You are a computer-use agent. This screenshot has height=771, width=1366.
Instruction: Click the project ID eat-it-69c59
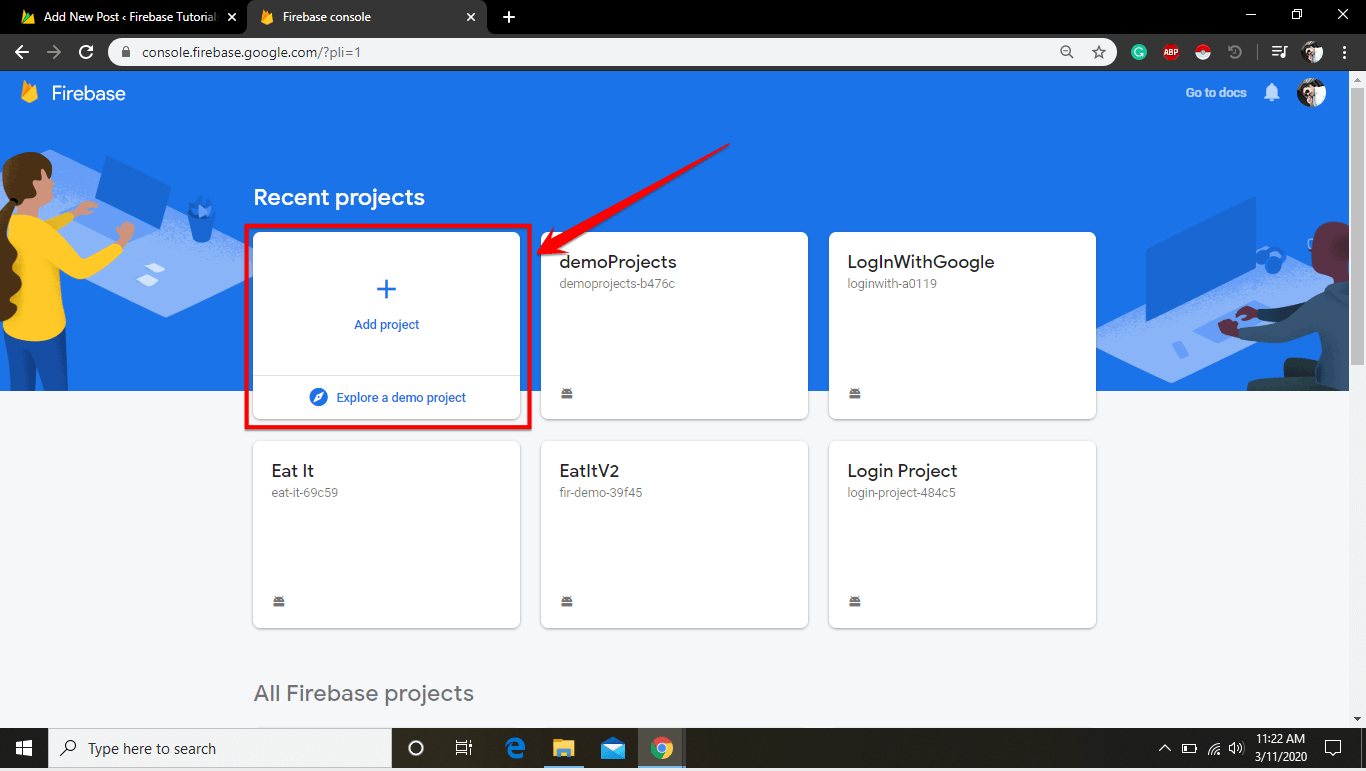pyautogui.click(x=305, y=493)
